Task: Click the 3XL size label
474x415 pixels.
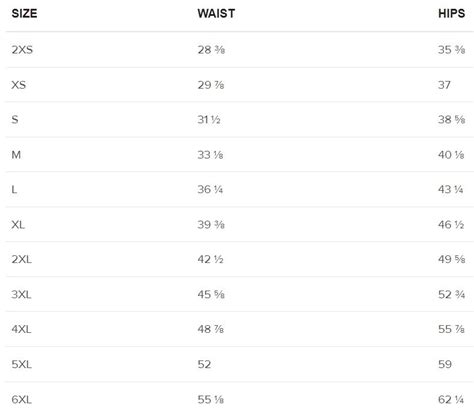Action: click(x=21, y=295)
